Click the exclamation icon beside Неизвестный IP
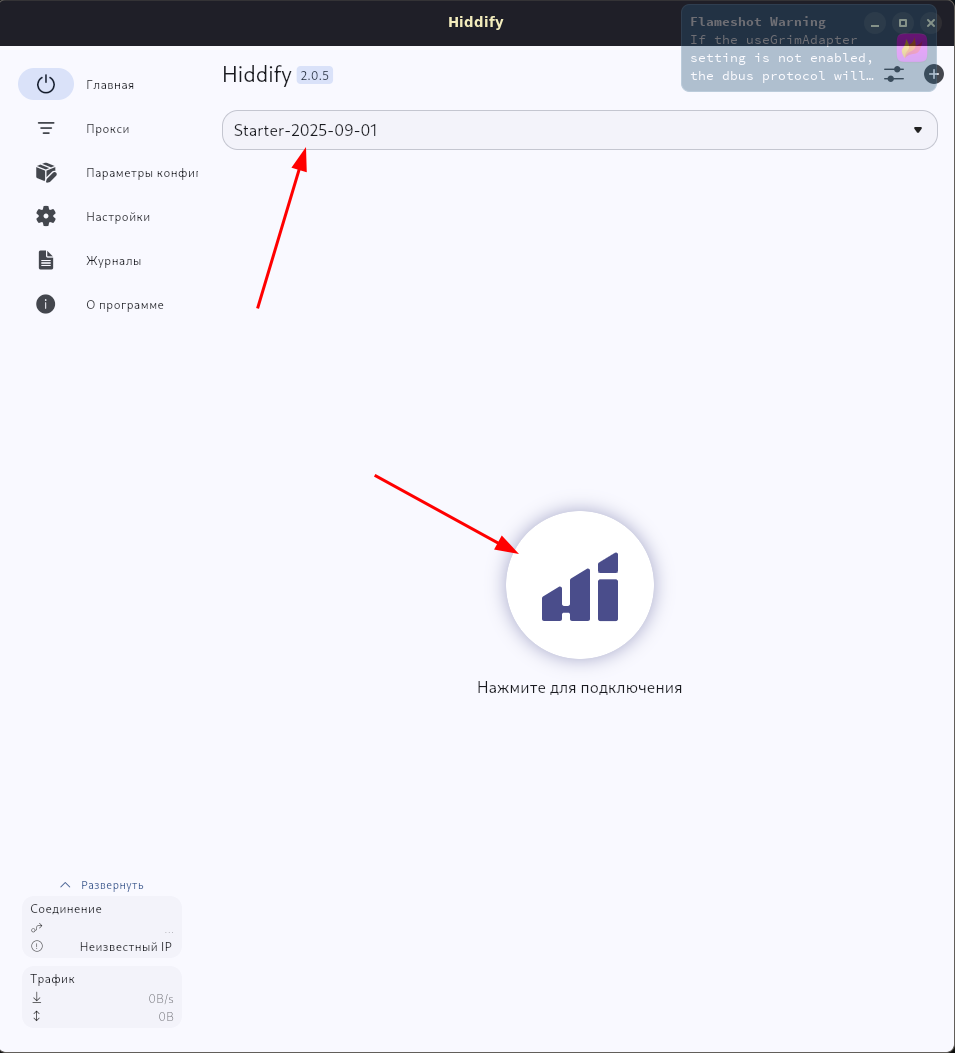Image resolution: width=955 pixels, height=1053 pixels. point(37,946)
